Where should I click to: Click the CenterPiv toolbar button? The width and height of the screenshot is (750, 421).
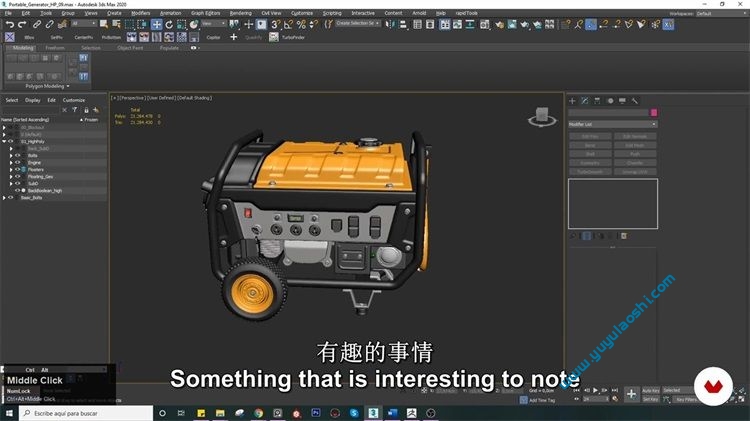[x=84, y=37]
